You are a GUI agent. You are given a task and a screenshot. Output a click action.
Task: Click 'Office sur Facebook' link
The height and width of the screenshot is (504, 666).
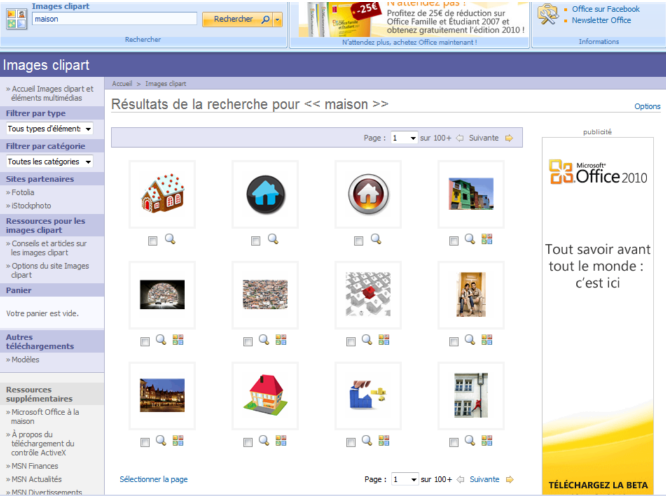[605, 9]
